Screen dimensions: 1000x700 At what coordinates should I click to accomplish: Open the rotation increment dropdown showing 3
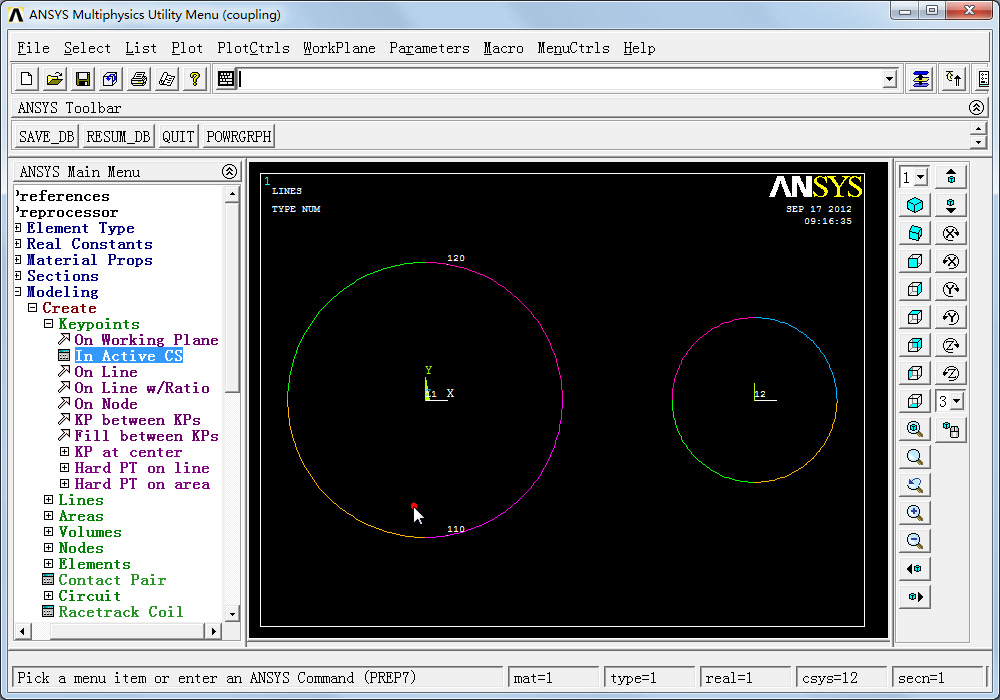click(957, 401)
